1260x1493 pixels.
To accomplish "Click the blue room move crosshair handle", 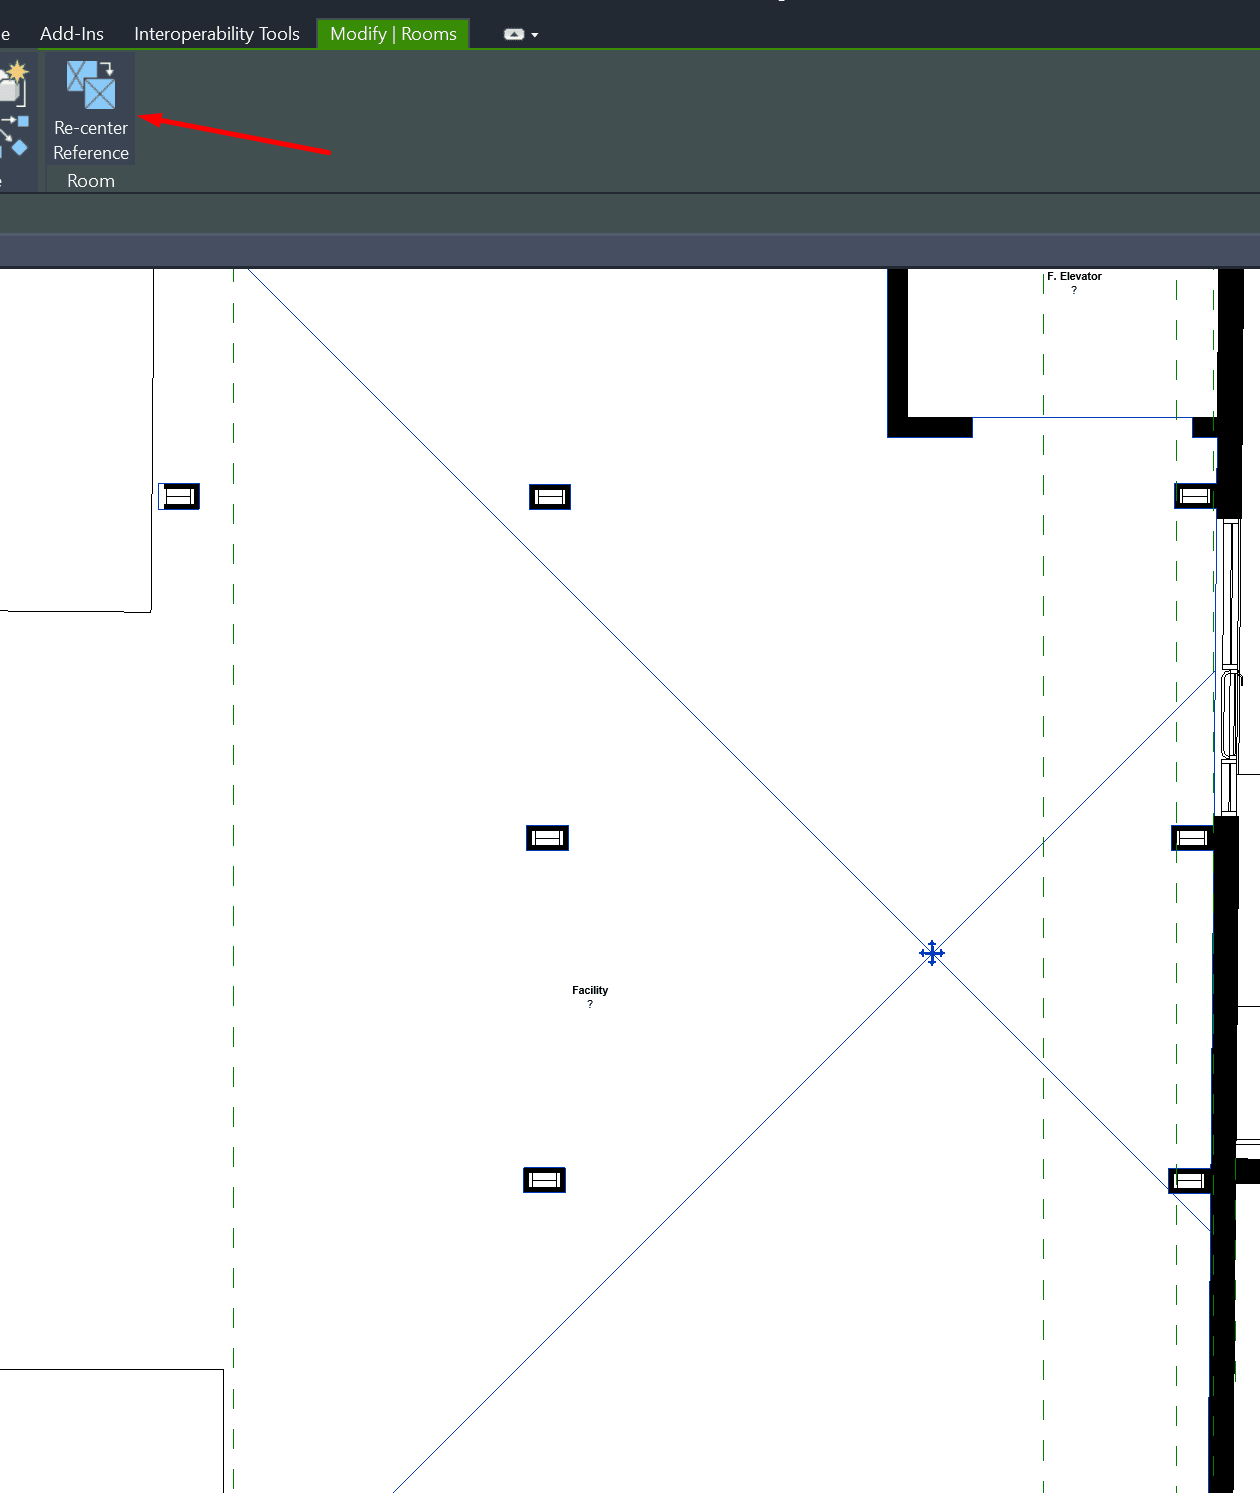I will pyautogui.click(x=932, y=953).
